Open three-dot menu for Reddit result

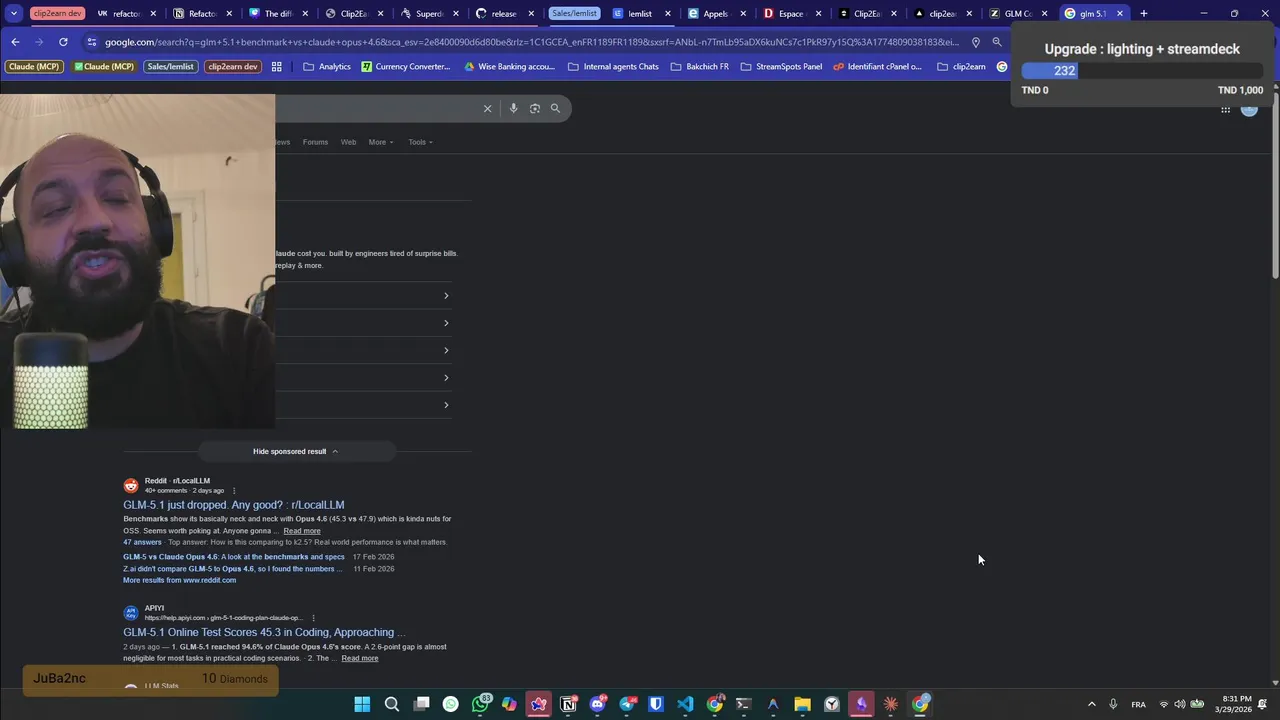coord(234,491)
